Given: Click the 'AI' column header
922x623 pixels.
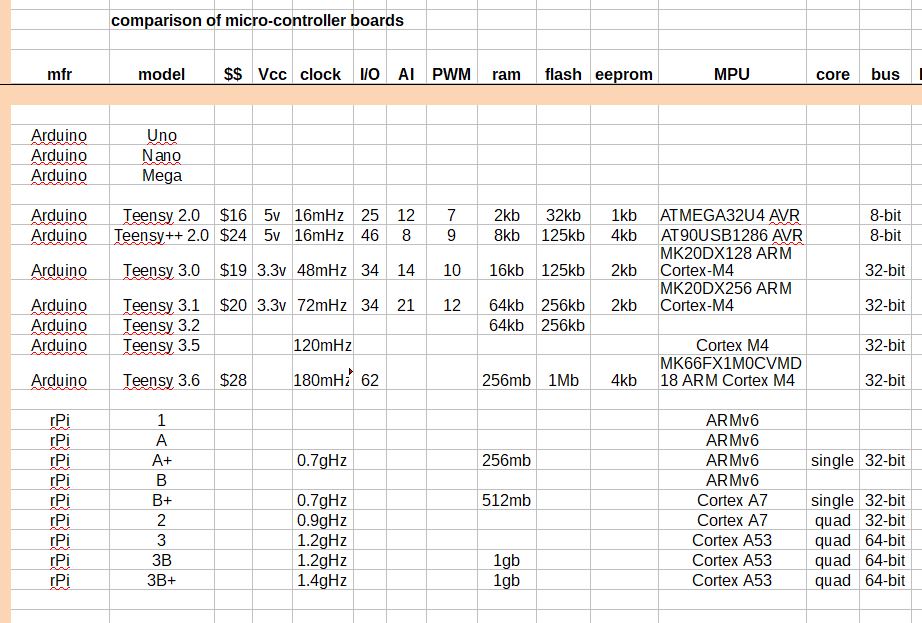Looking at the screenshot, I should point(406,75).
